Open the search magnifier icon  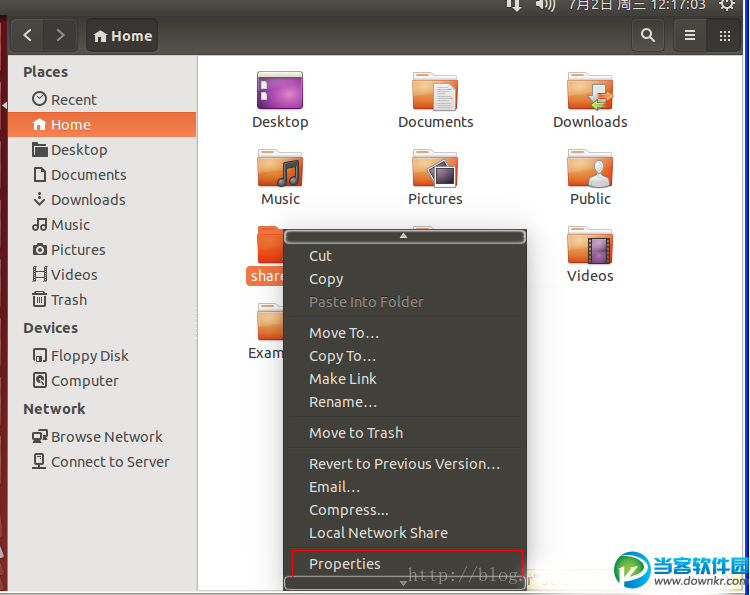[x=648, y=35]
